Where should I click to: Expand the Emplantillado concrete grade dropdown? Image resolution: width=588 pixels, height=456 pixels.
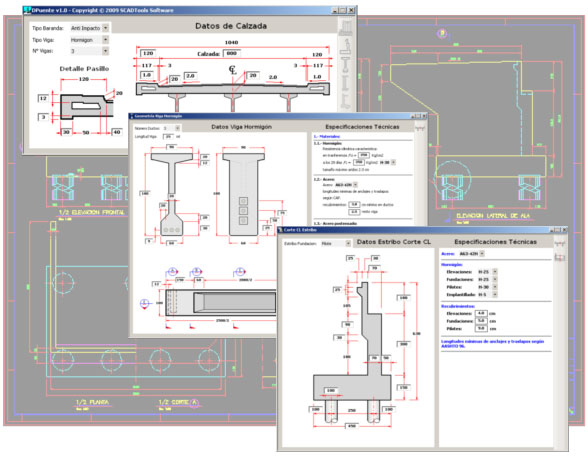pos(495,295)
